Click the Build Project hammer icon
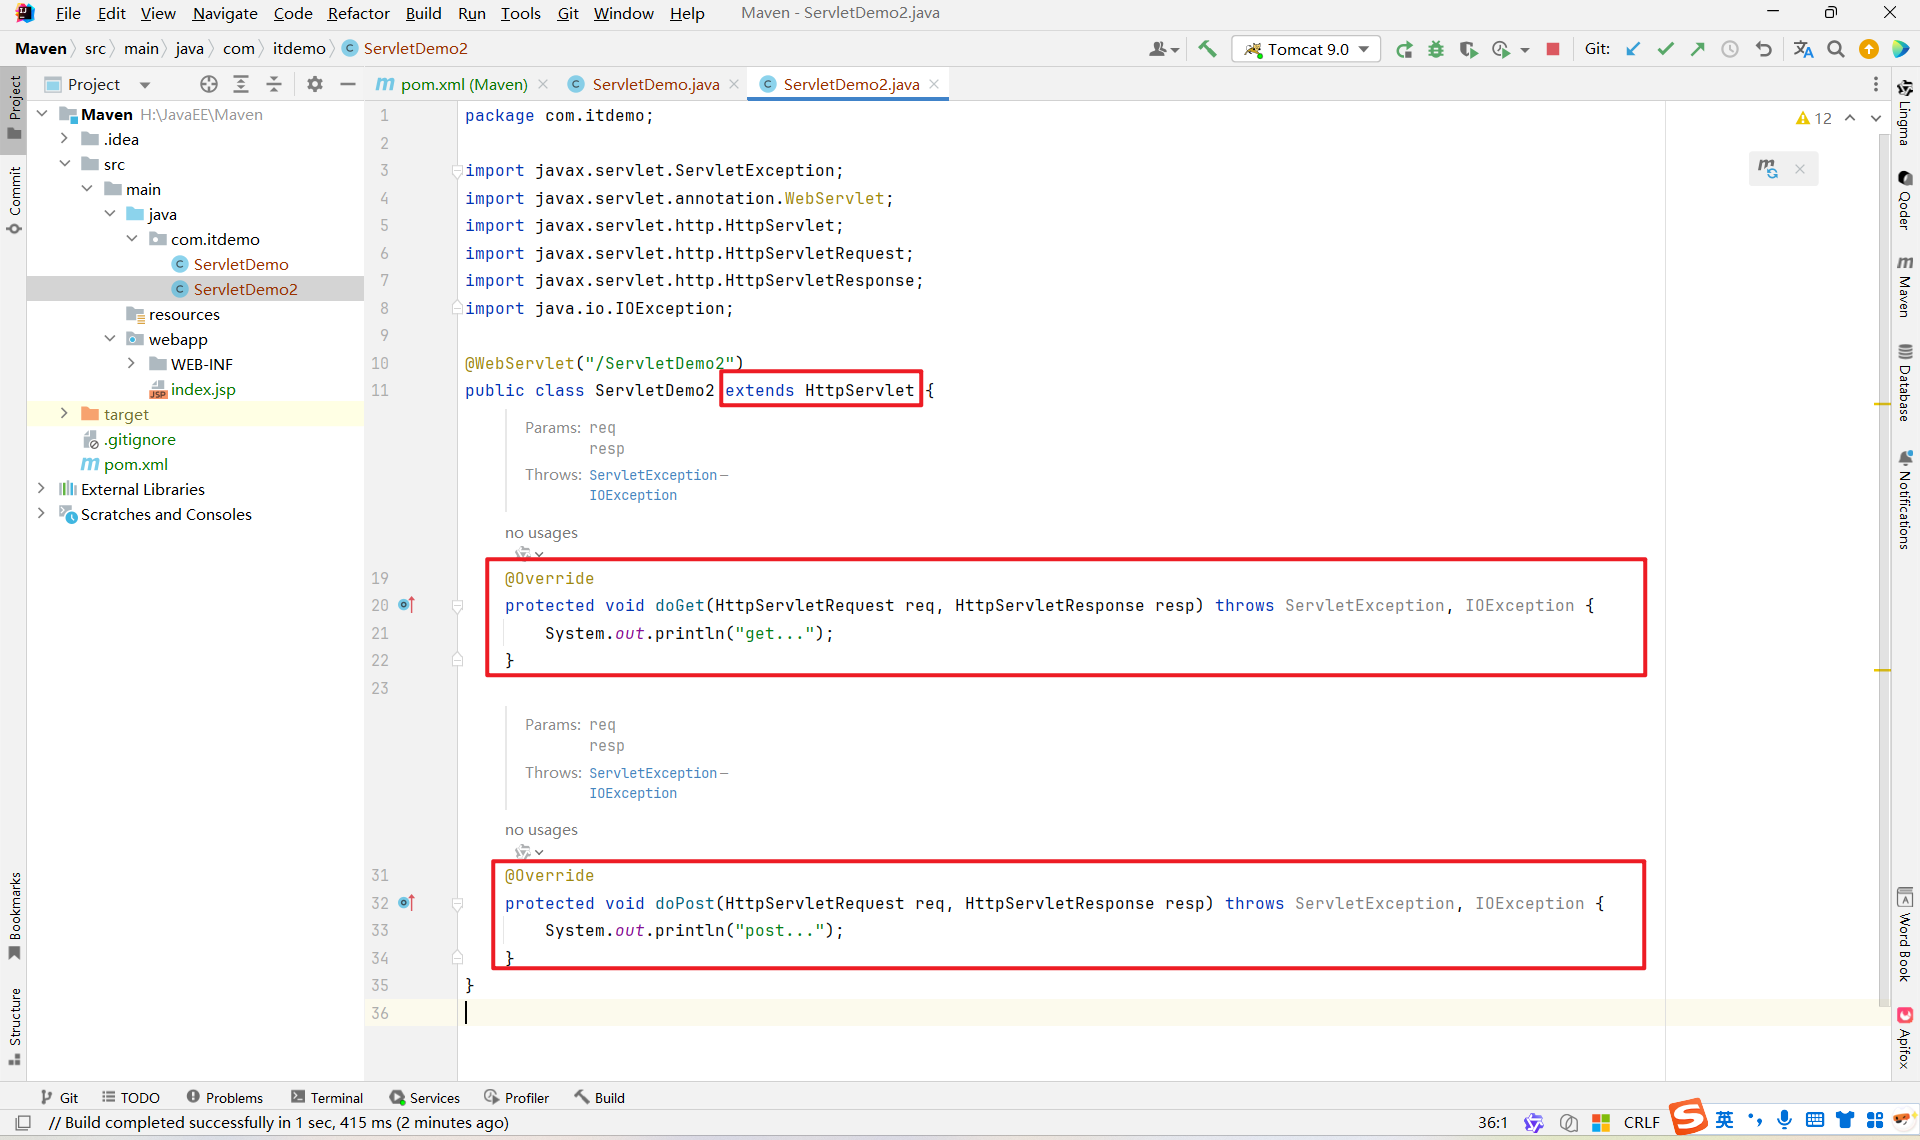This screenshot has width=1920, height=1140. (1207, 49)
